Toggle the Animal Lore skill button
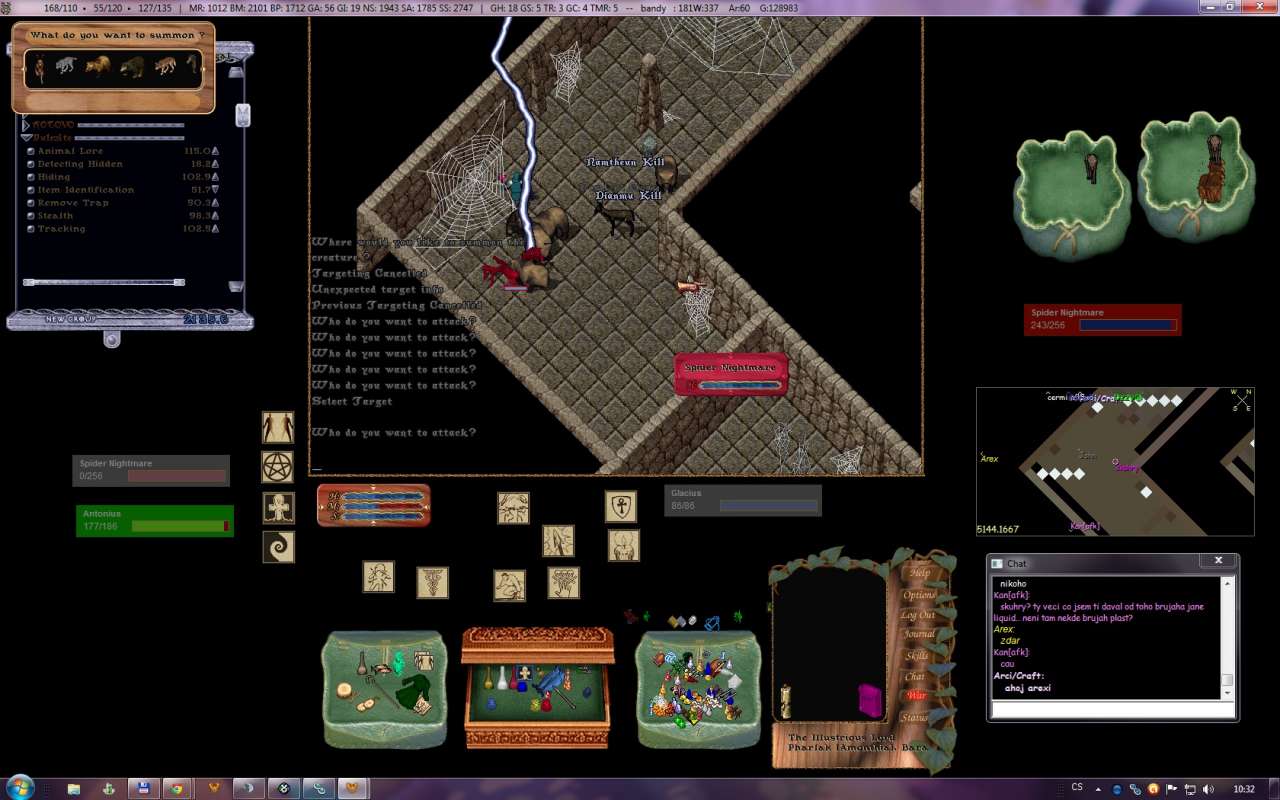Viewport: 1280px width, 800px height. [x=31, y=152]
